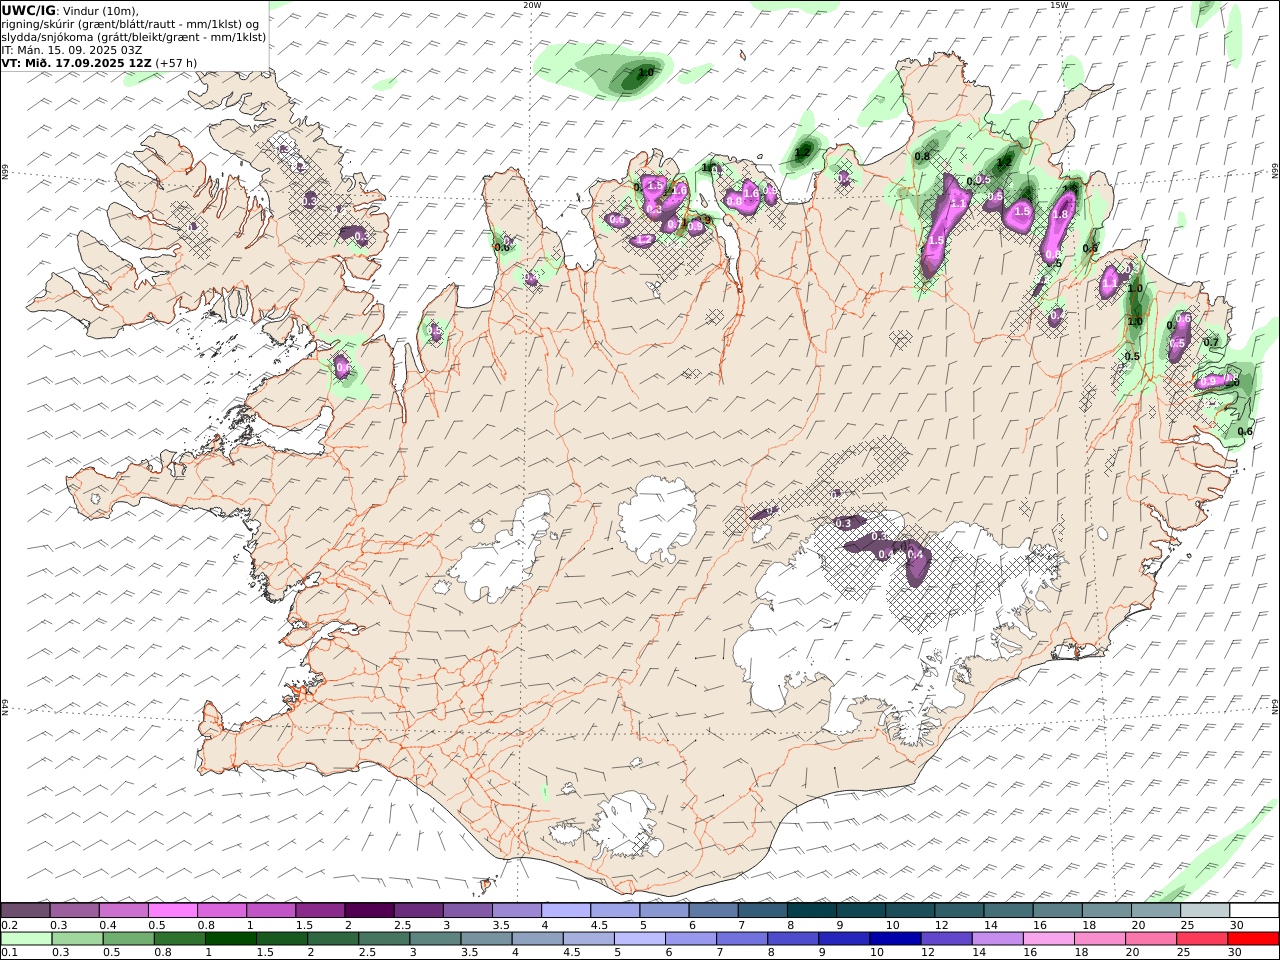This screenshot has width=1280, height=960.
Task: Pick the snow legend swatch between 20 and 25
Action: 1155,910
